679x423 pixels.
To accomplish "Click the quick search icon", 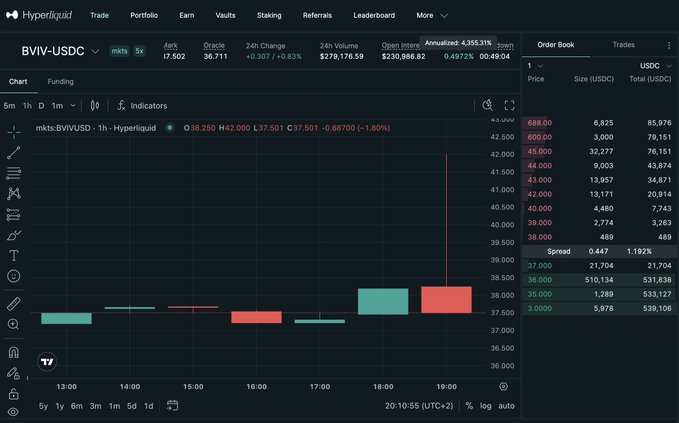I will (x=488, y=105).
